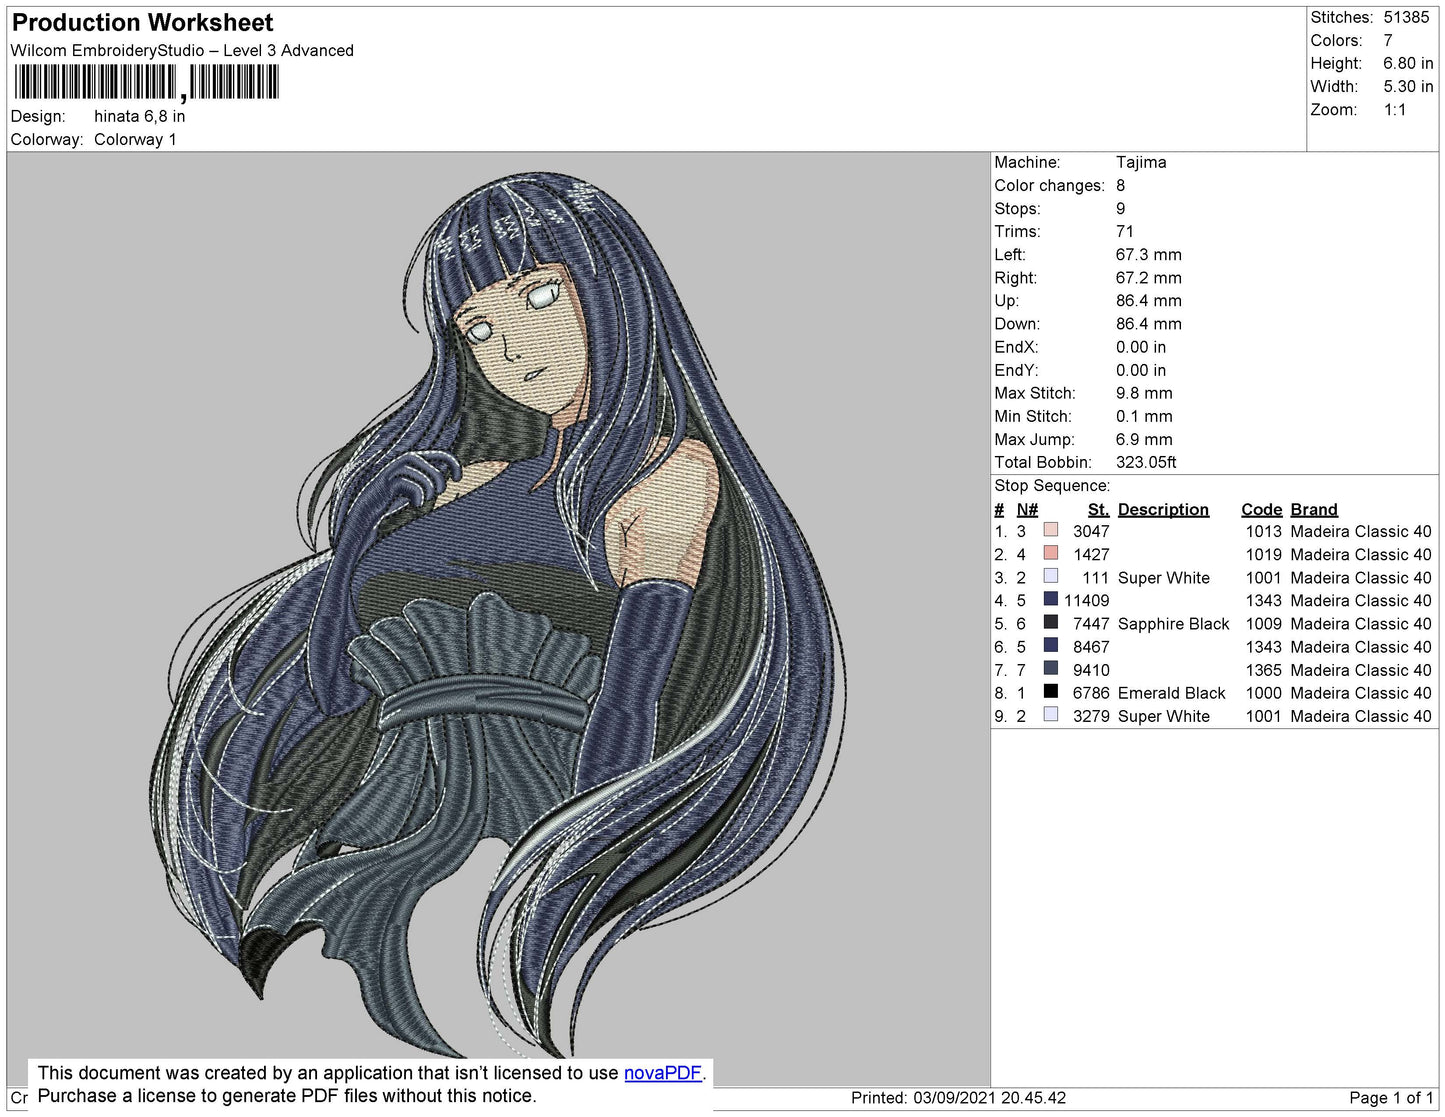Screen dimensions: 1445x1117
Task: Select the Sapphire Black color swatch
Action: tap(1050, 622)
